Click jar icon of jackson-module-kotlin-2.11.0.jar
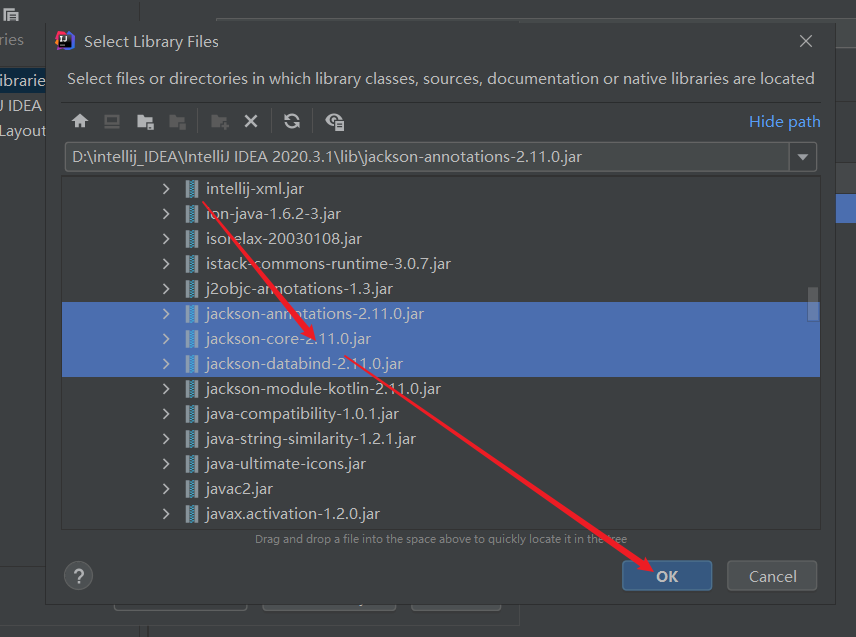Screen dimensions: 856x637 coord(192,389)
